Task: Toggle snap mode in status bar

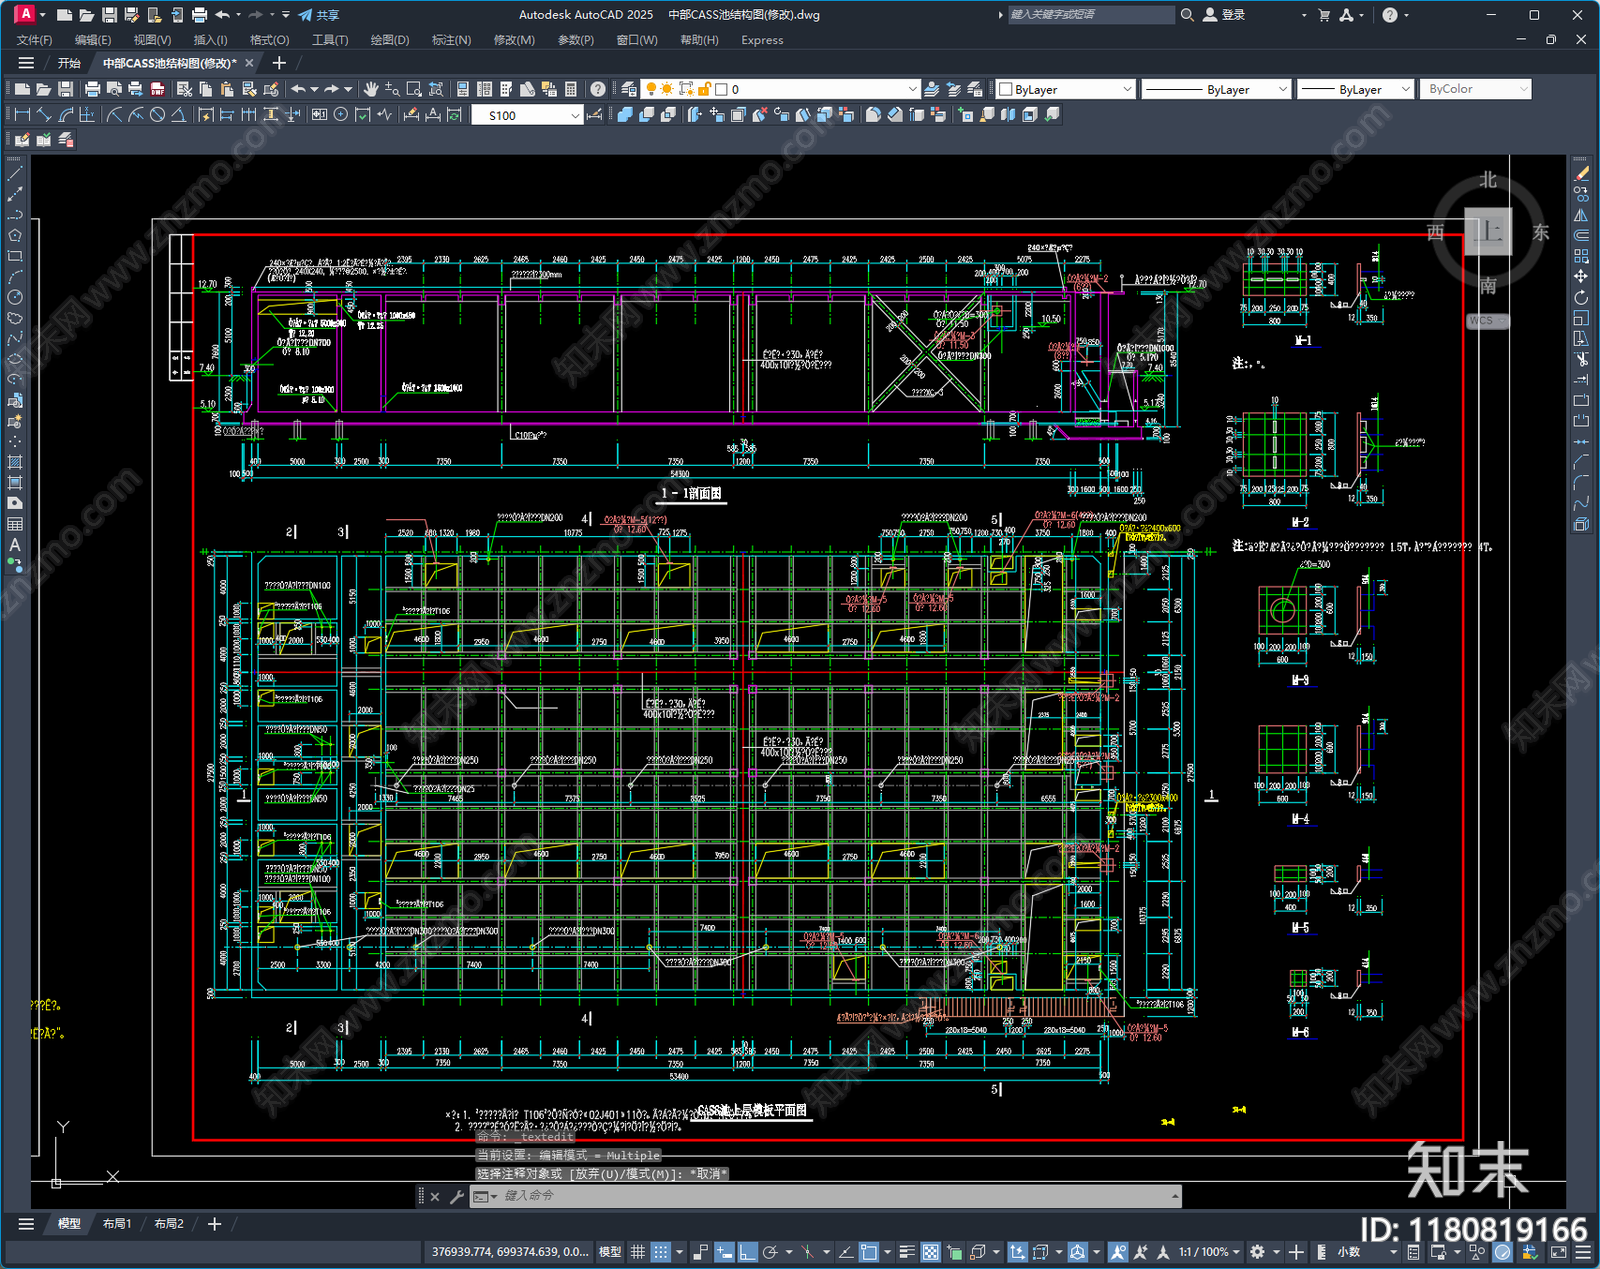Action: coord(661,1252)
